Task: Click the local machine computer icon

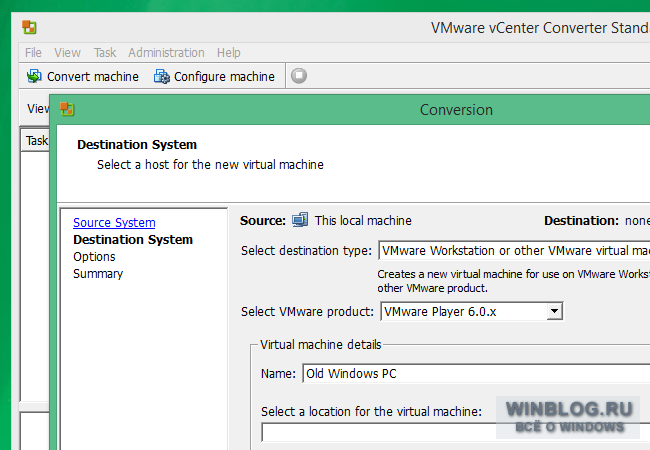Action: pos(300,220)
